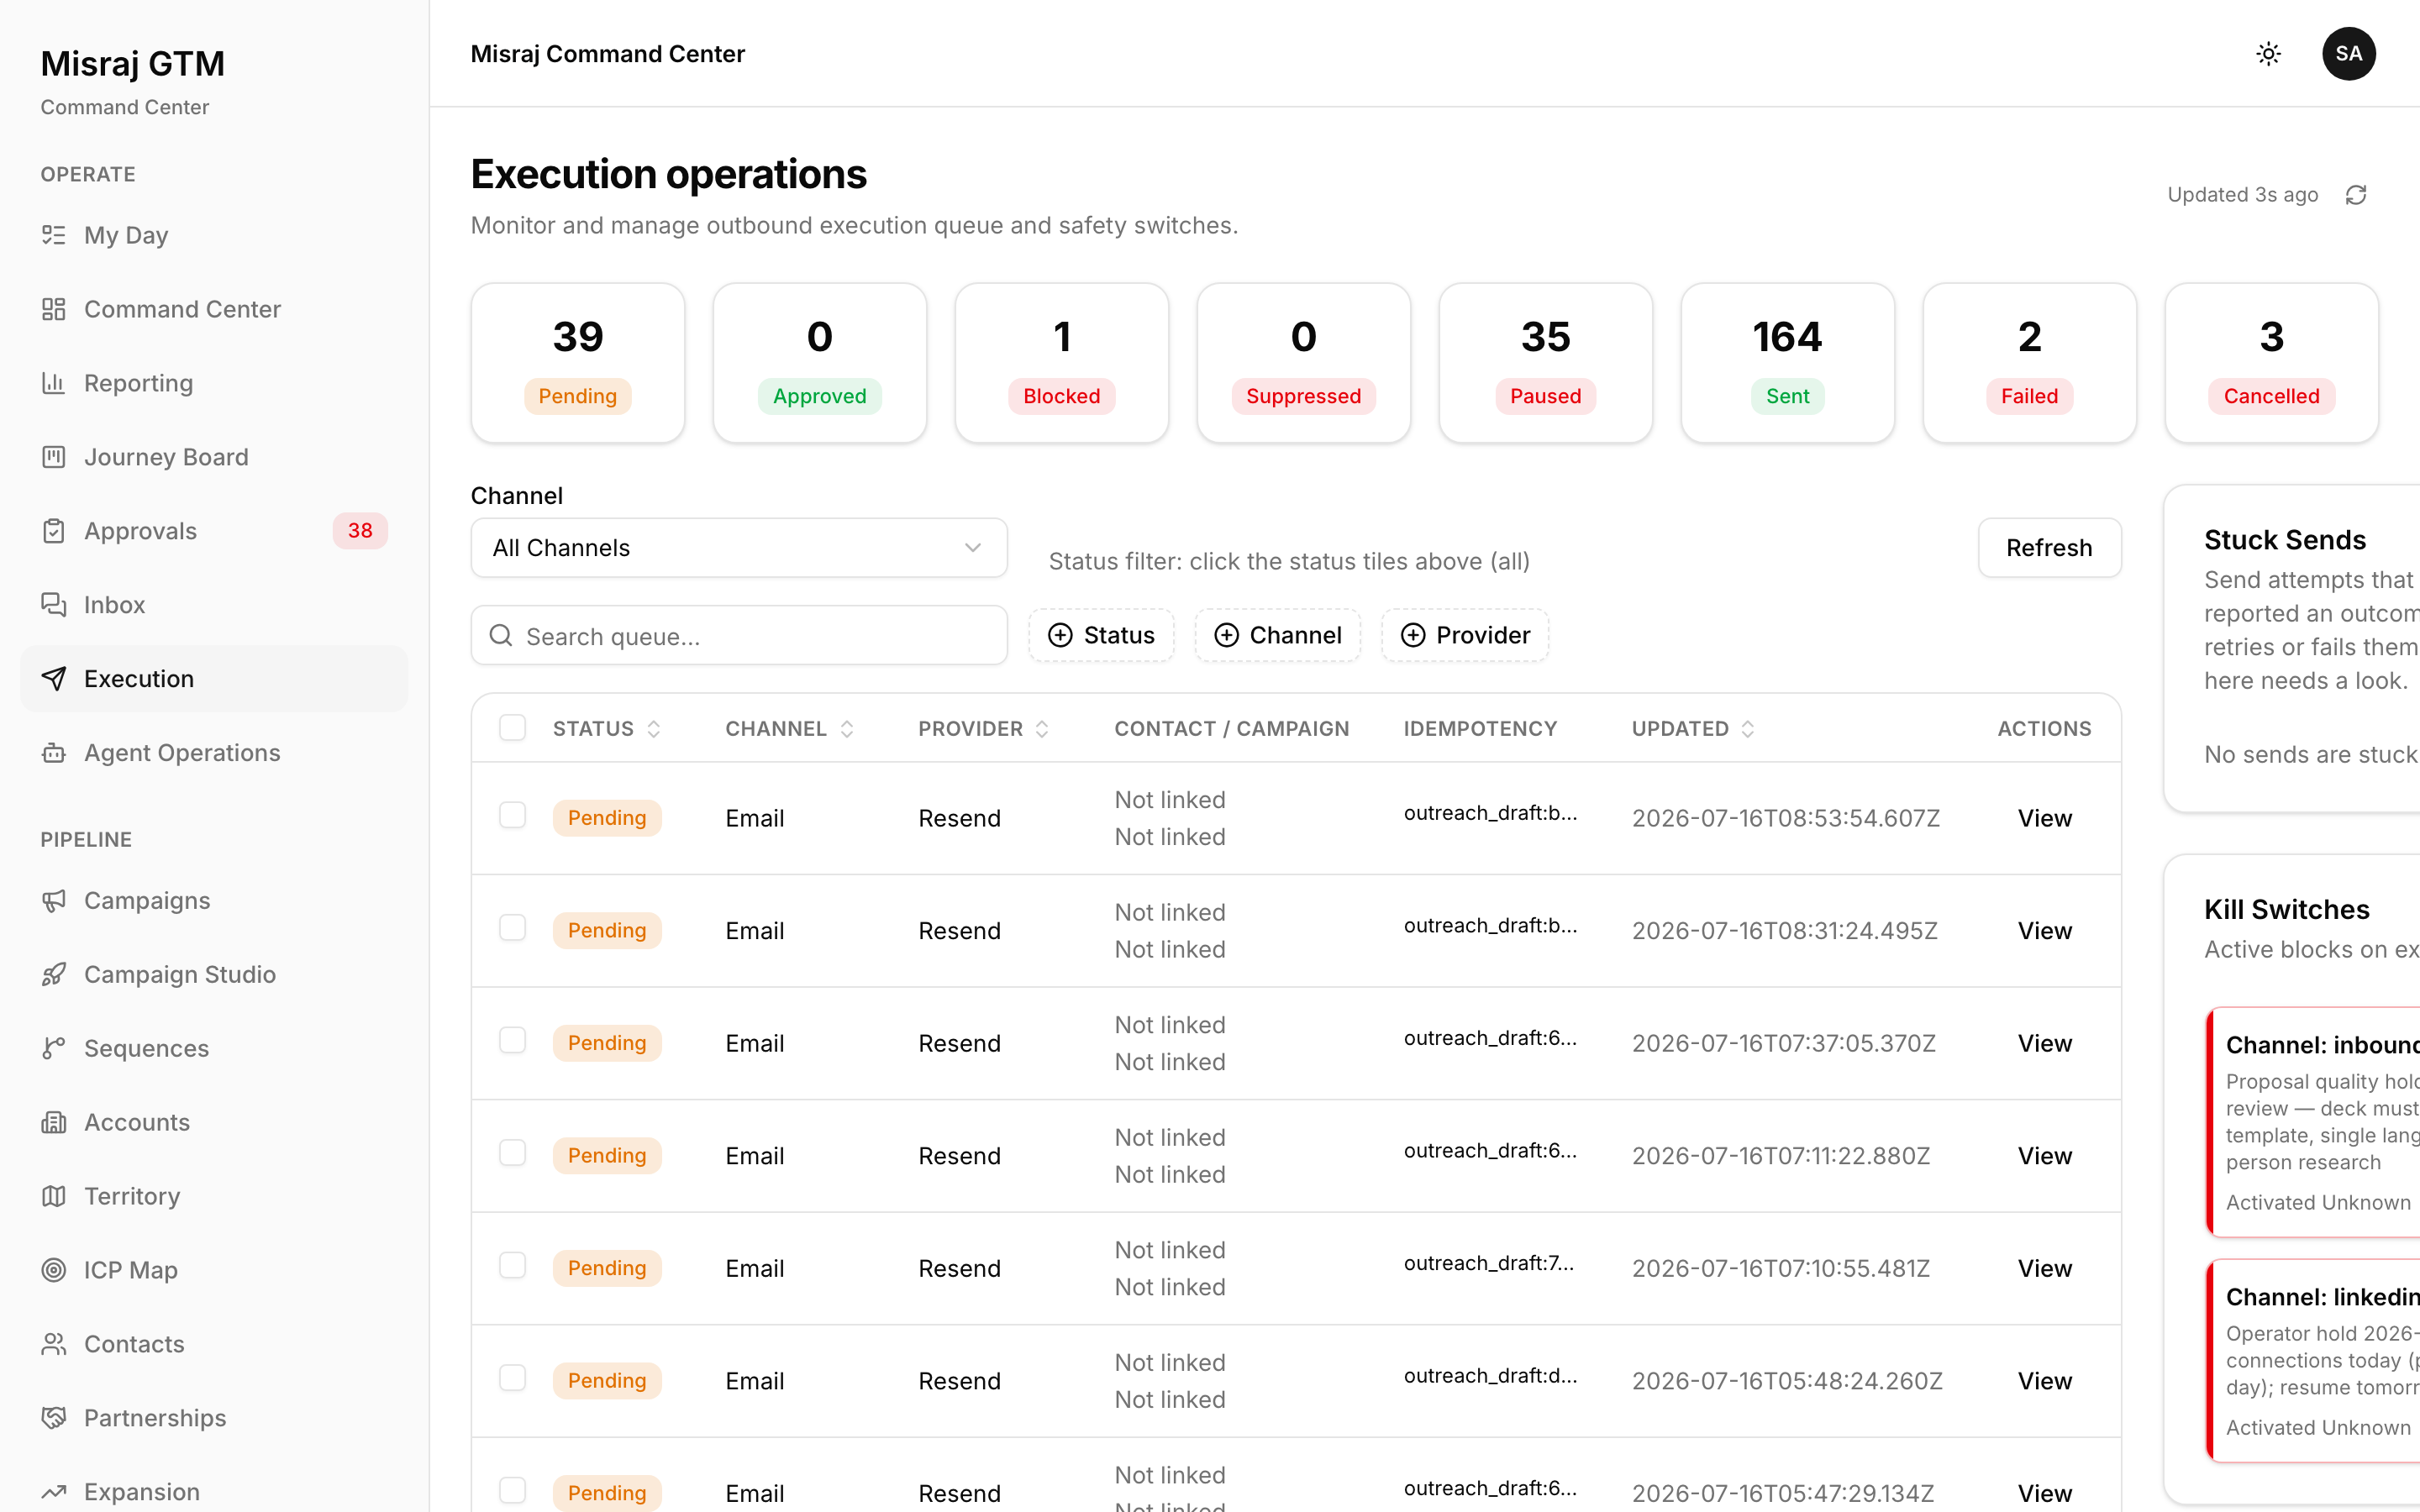Navigate to Inbox in sidebar
This screenshot has width=2420, height=1512.
pos(214,605)
